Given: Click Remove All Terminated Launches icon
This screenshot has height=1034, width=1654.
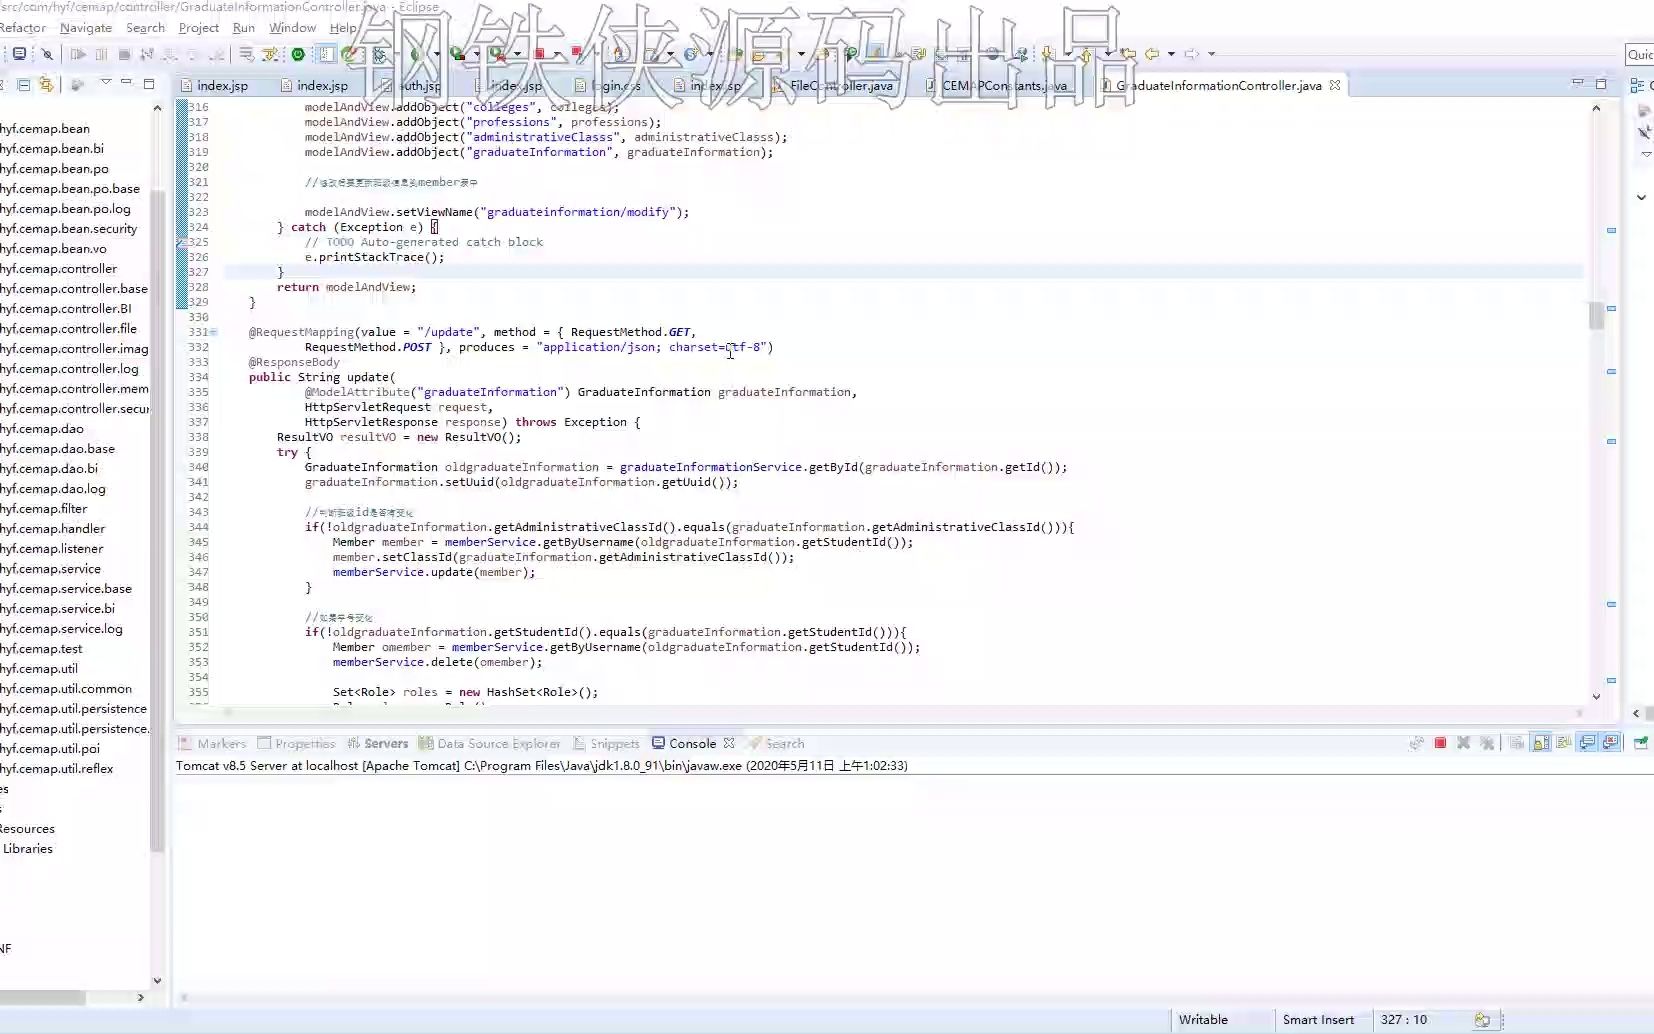Looking at the screenshot, I should coord(1487,743).
